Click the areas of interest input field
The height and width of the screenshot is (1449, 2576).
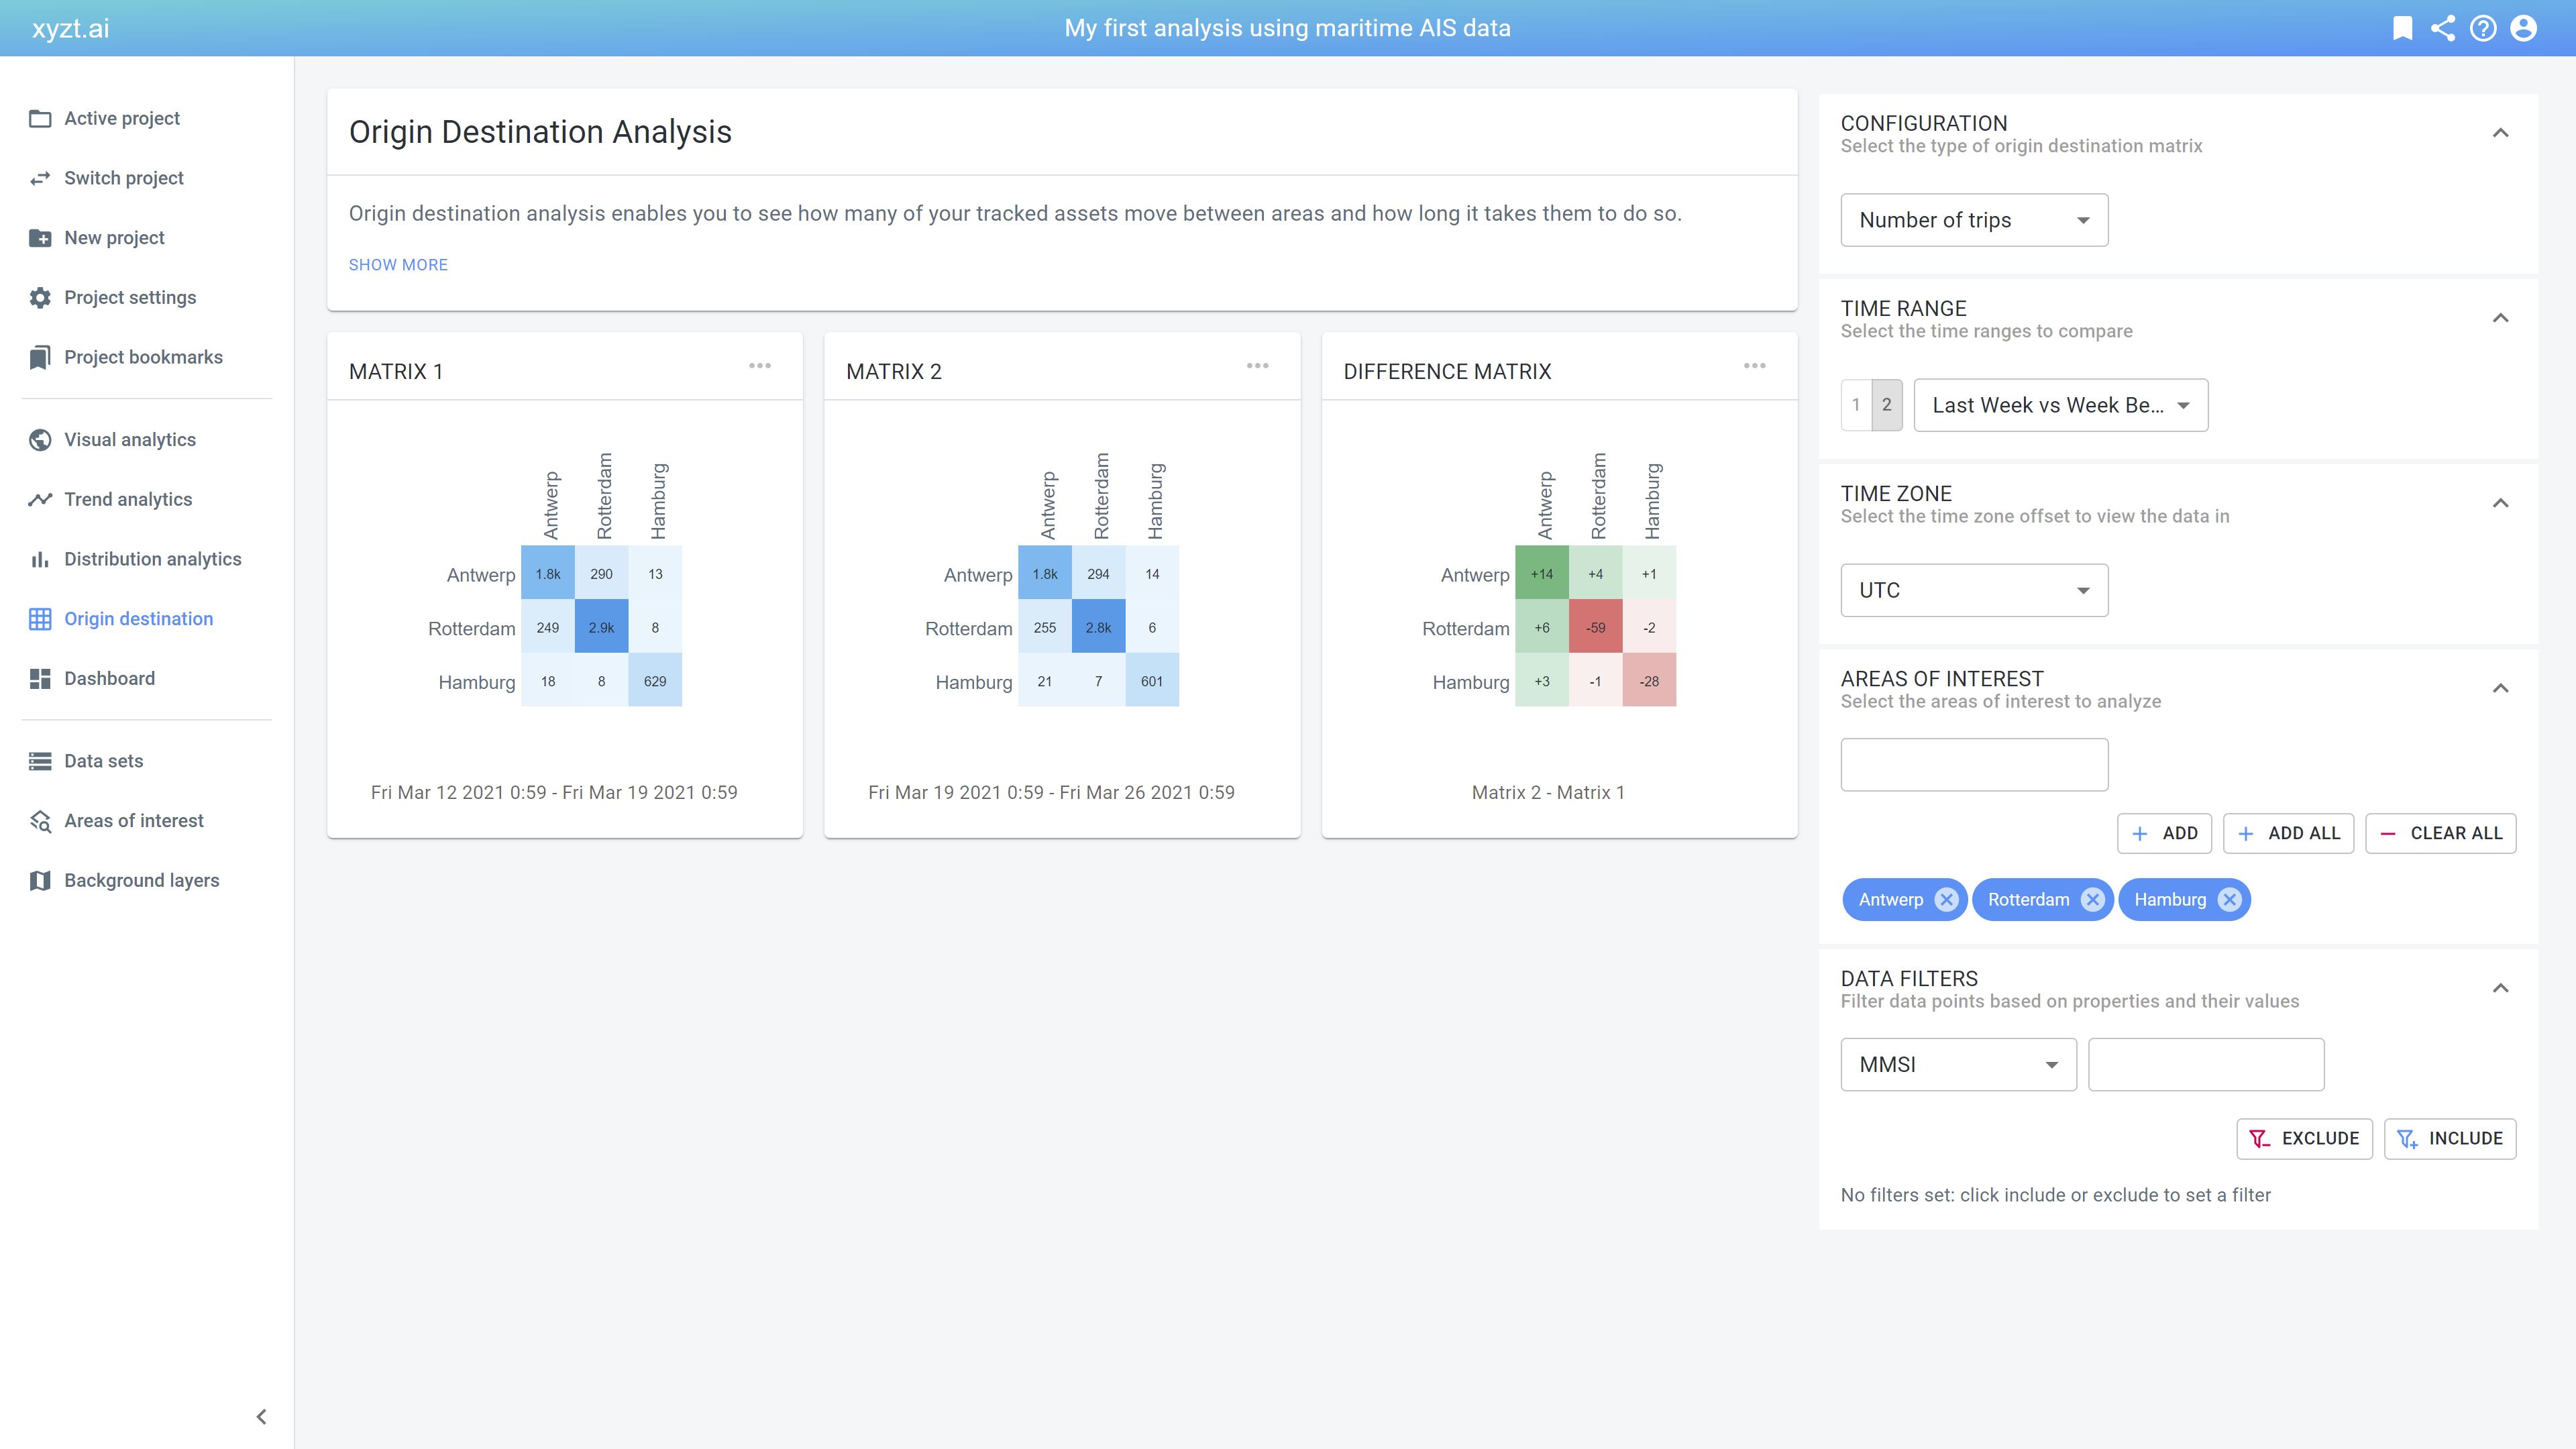click(1974, 765)
